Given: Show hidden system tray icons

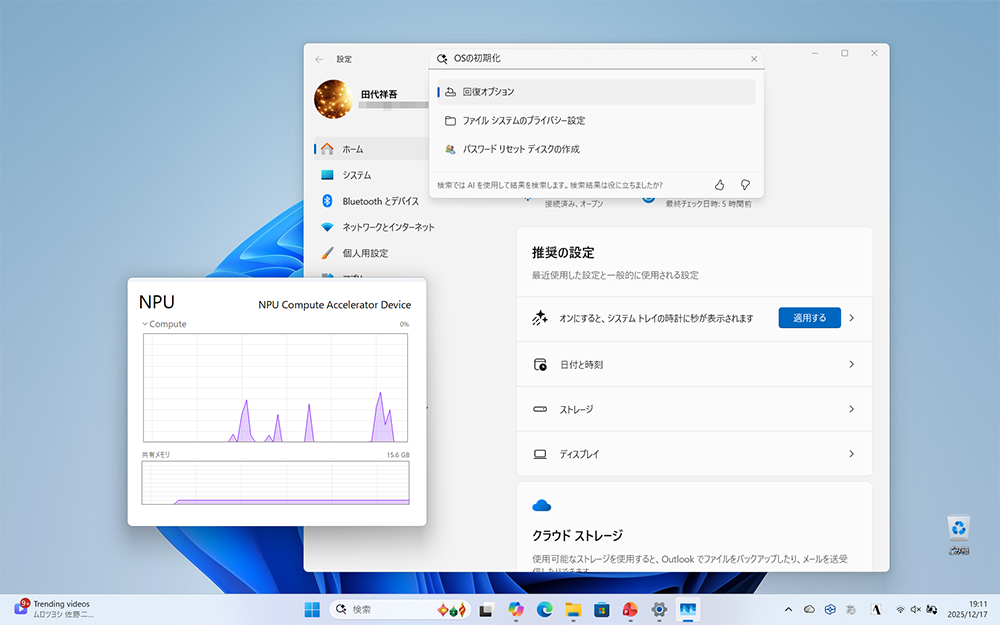Looking at the screenshot, I should (x=788, y=610).
